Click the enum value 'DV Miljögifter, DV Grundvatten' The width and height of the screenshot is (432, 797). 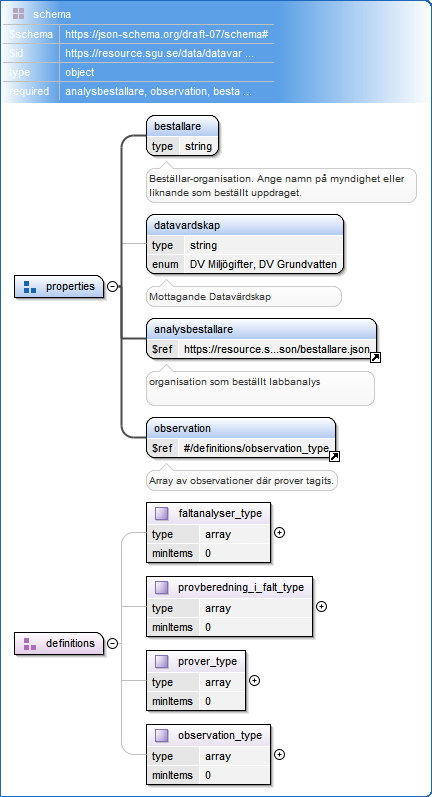(x=263, y=264)
